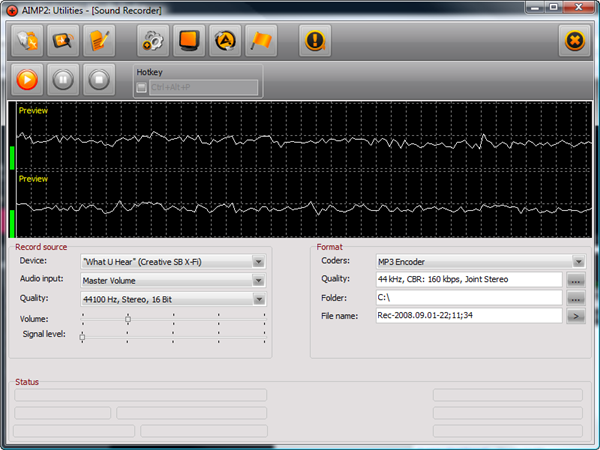Click the Volume slider handle
Image resolution: width=600 pixels, height=450 pixels.
pyautogui.click(x=128, y=319)
